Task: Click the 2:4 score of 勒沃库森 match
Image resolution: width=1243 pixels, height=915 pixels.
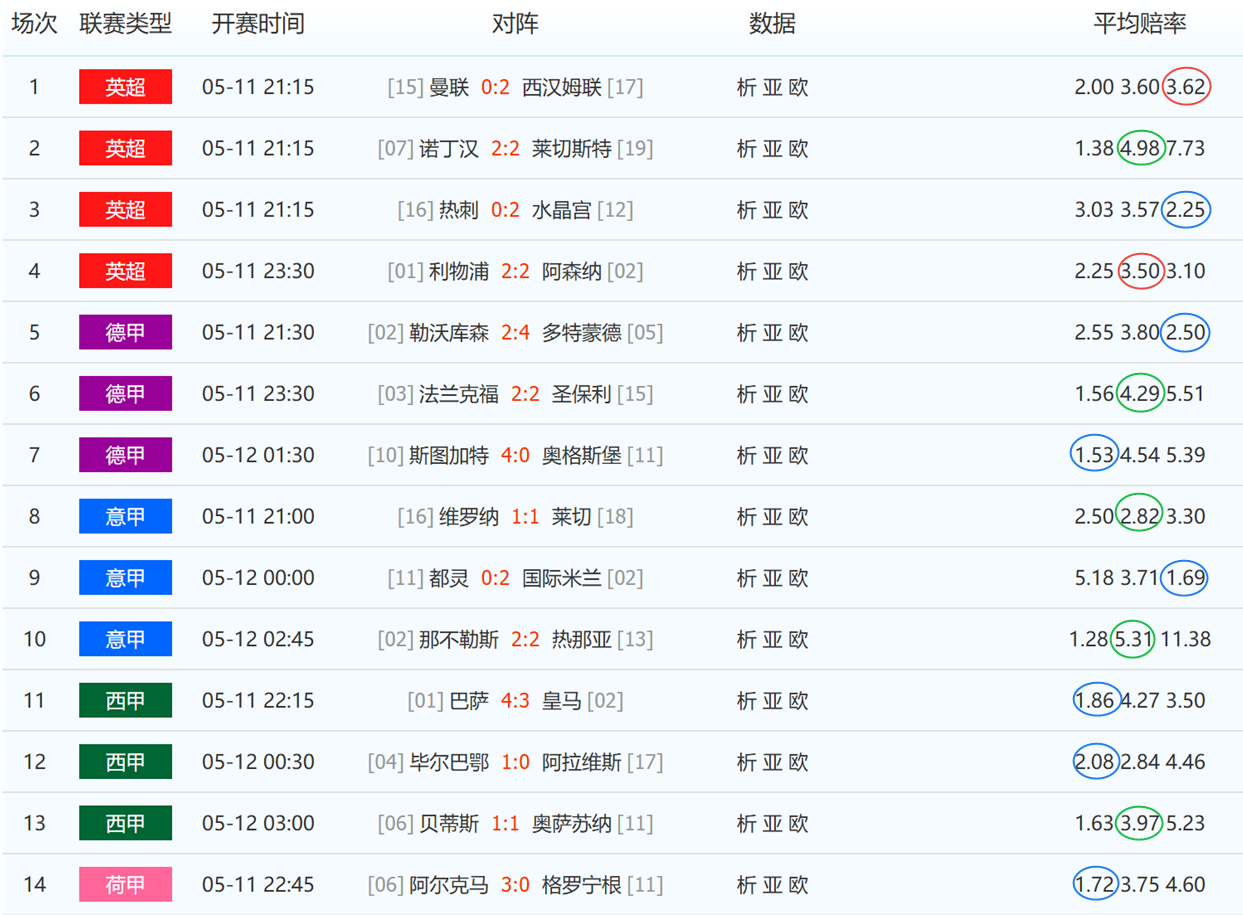Action: point(515,333)
